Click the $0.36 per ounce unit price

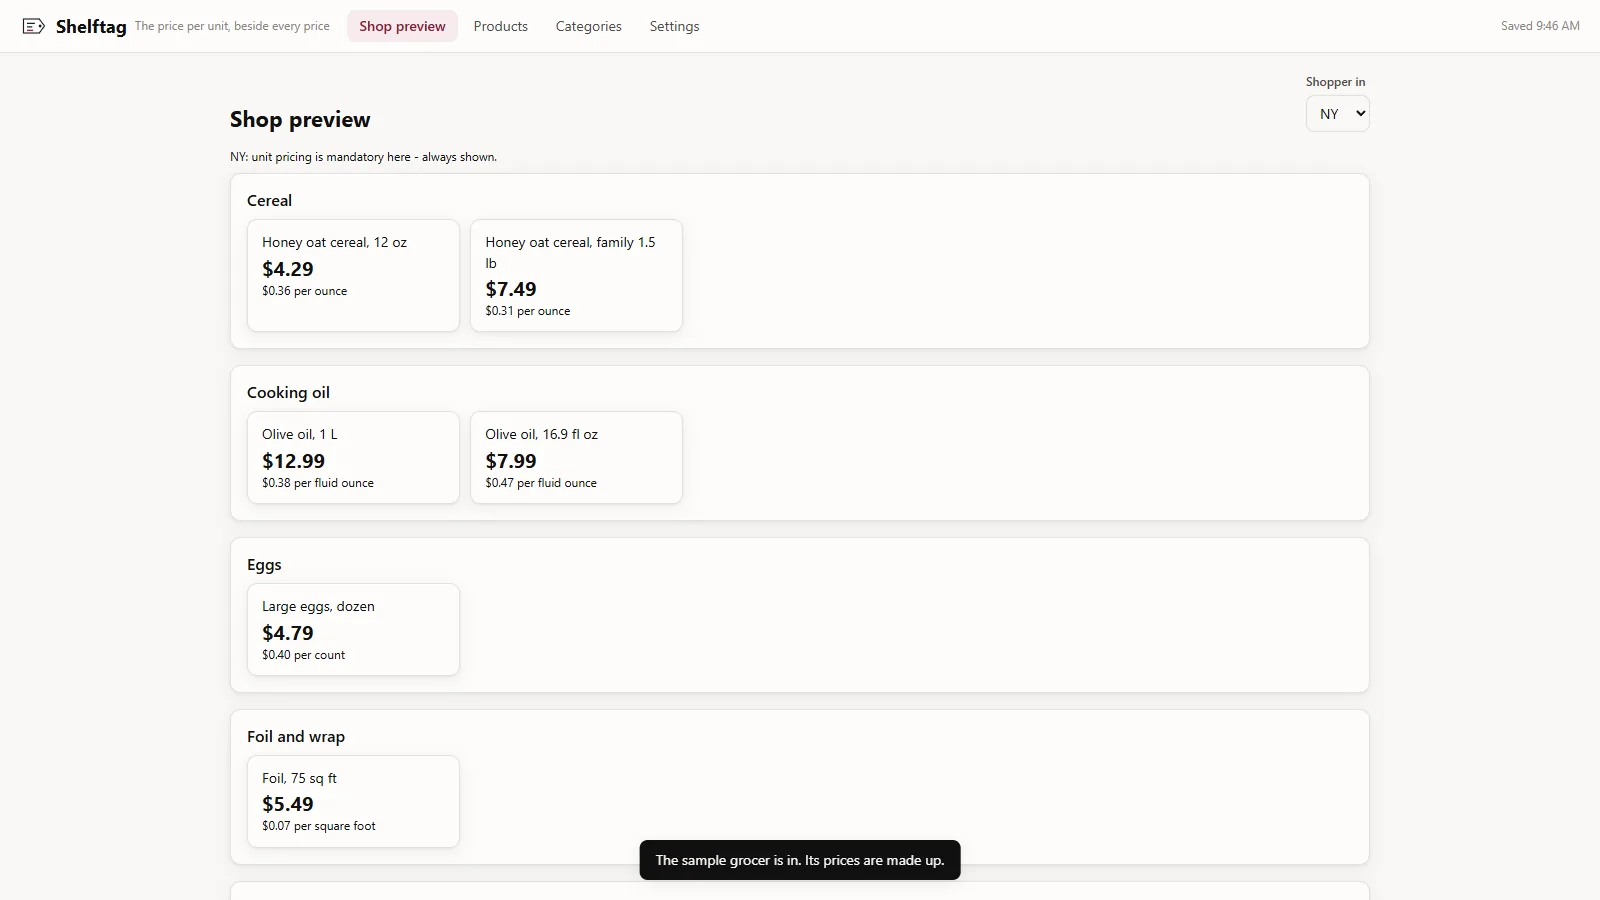[304, 291]
